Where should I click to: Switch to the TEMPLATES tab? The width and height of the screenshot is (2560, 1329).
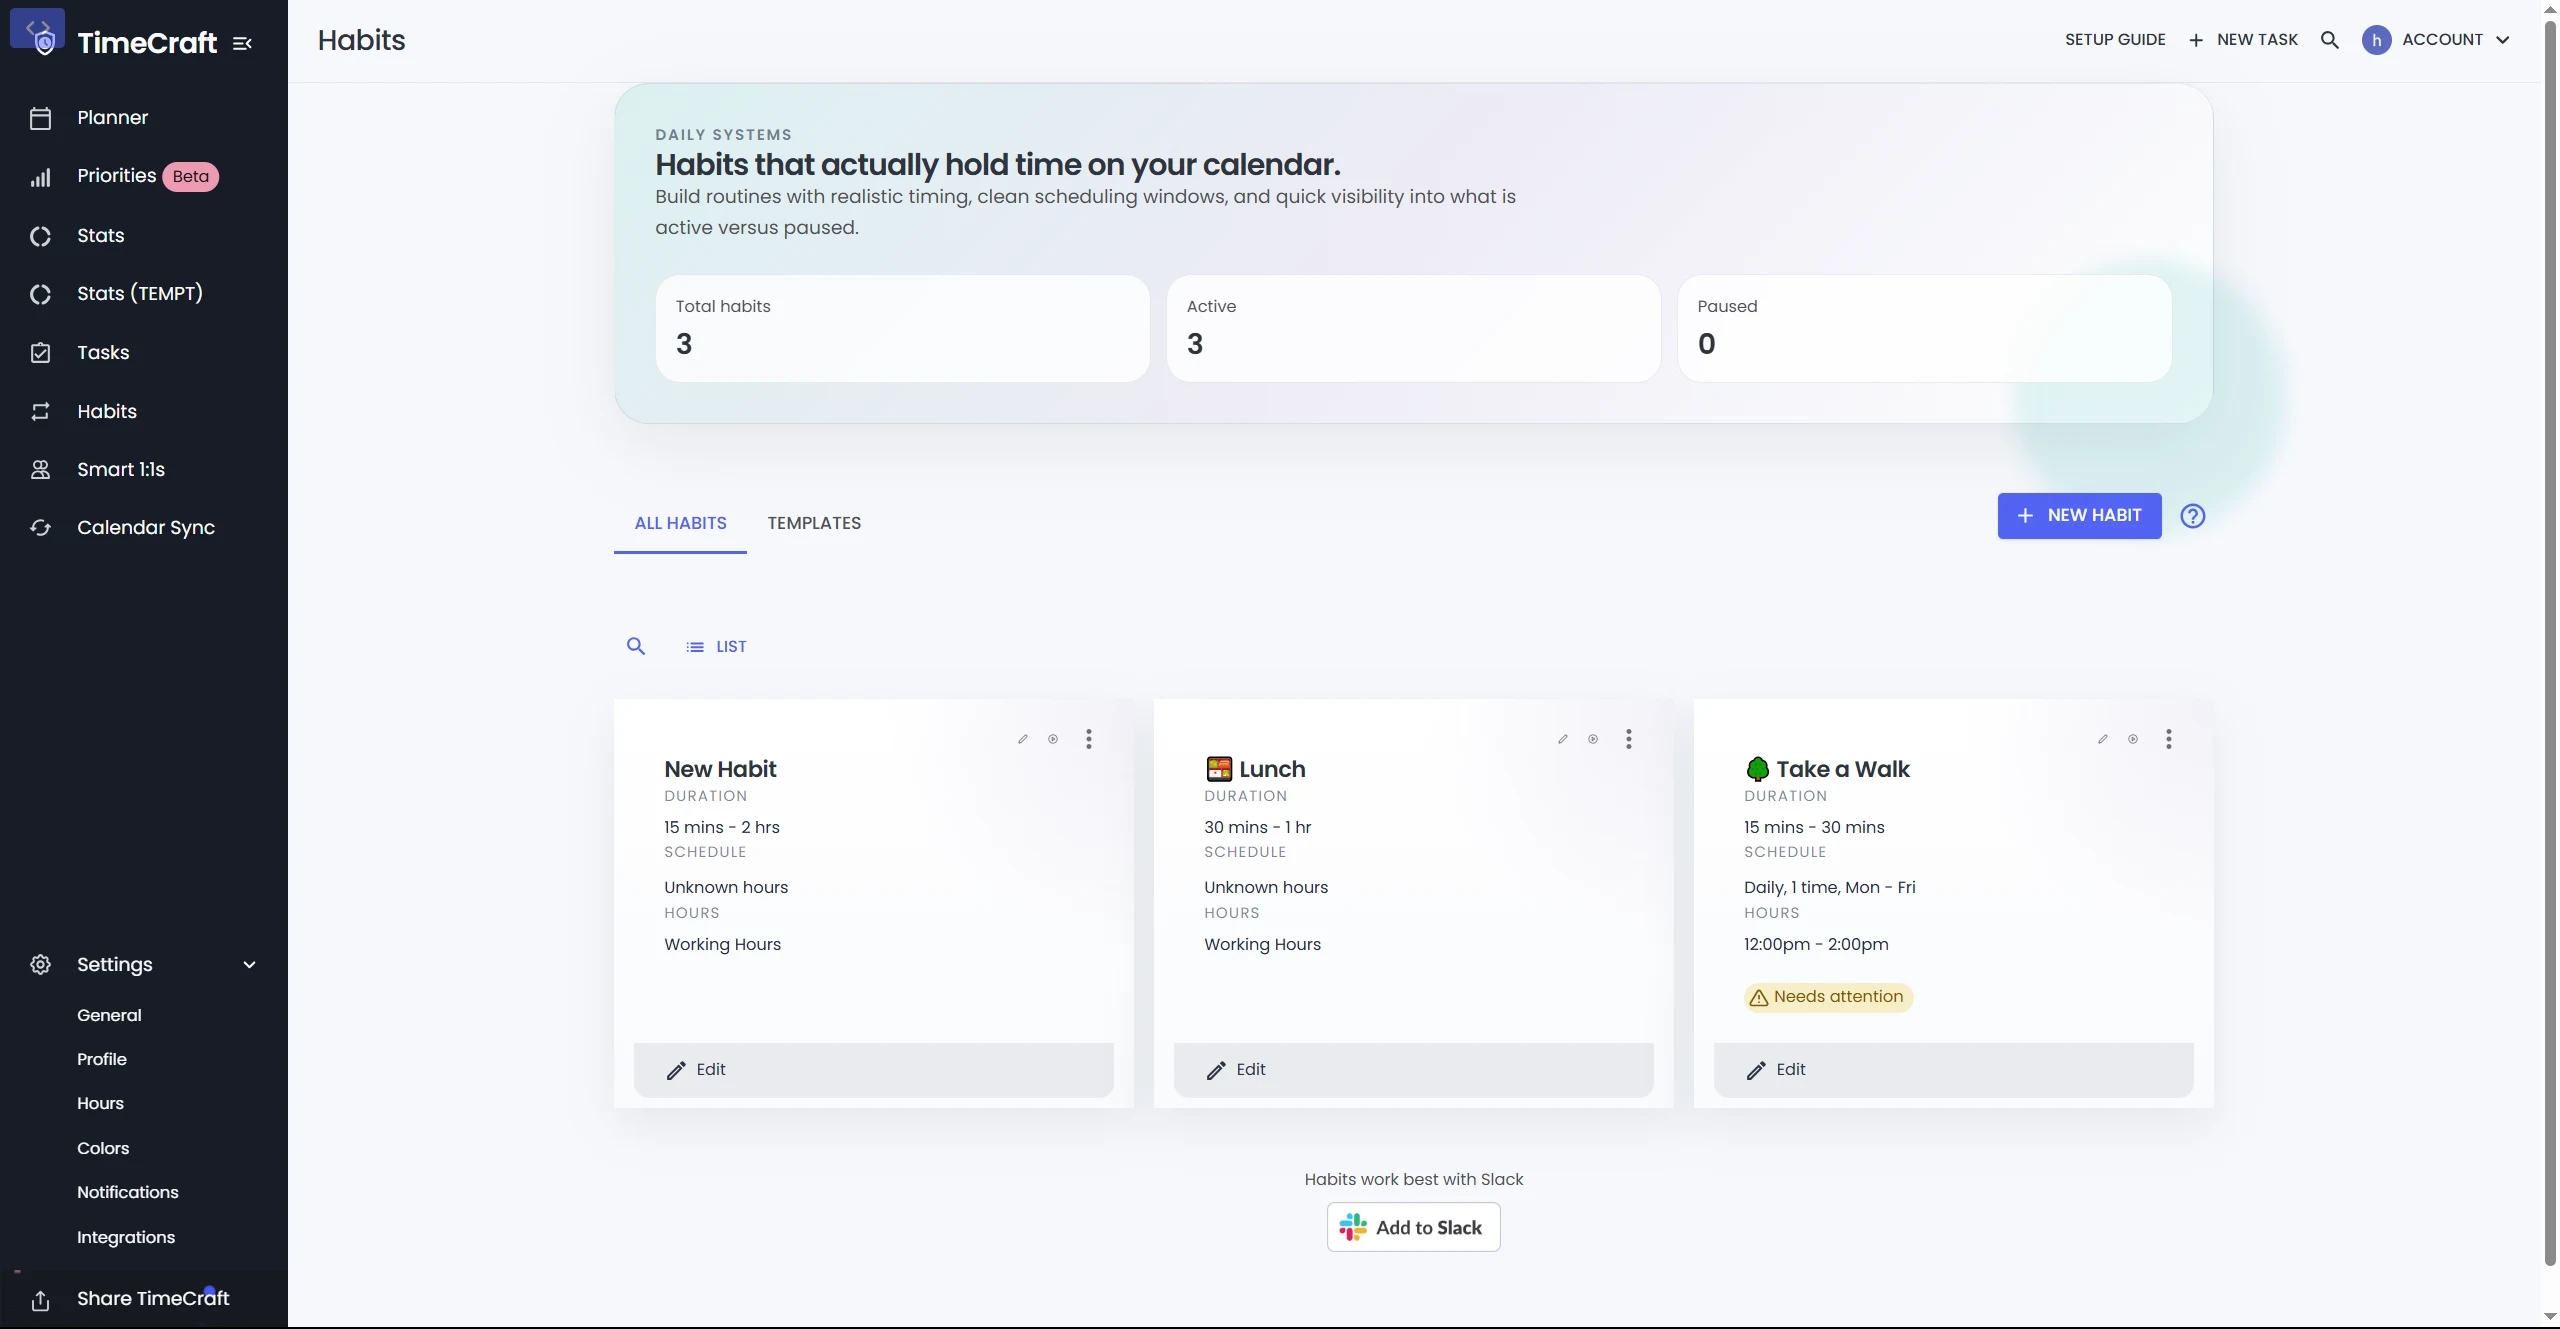click(x=814, y=523)
